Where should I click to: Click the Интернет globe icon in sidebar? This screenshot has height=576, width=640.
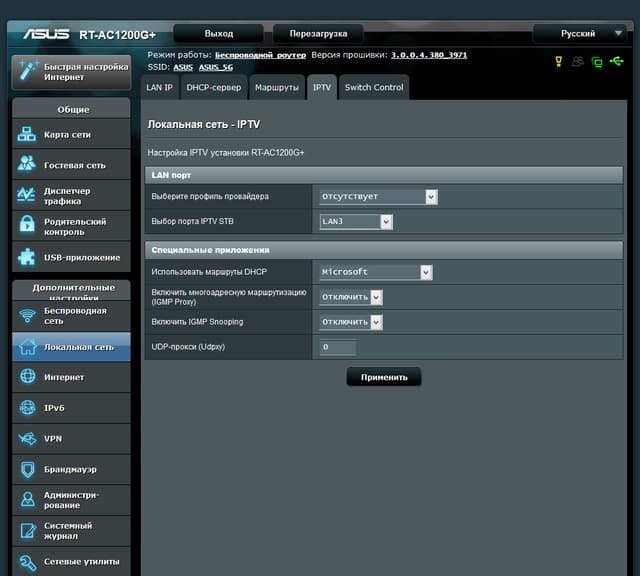click(28, 376)
